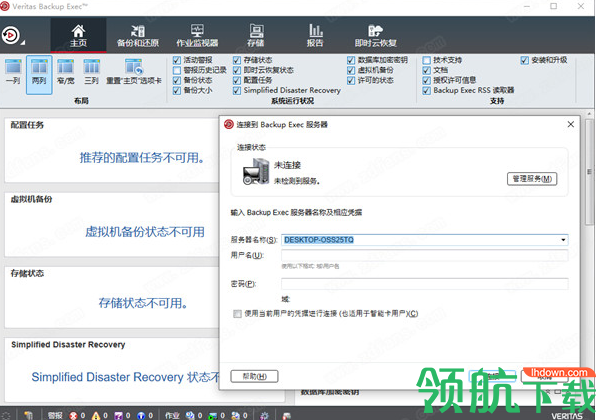Click 虚拟机备份状态不可用 text

(x=145, y=231)
